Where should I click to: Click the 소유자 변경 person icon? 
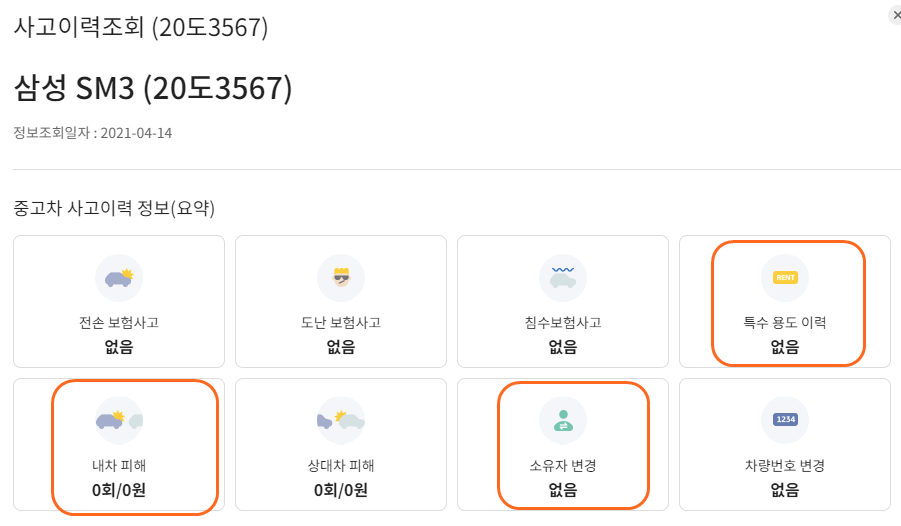563,420
